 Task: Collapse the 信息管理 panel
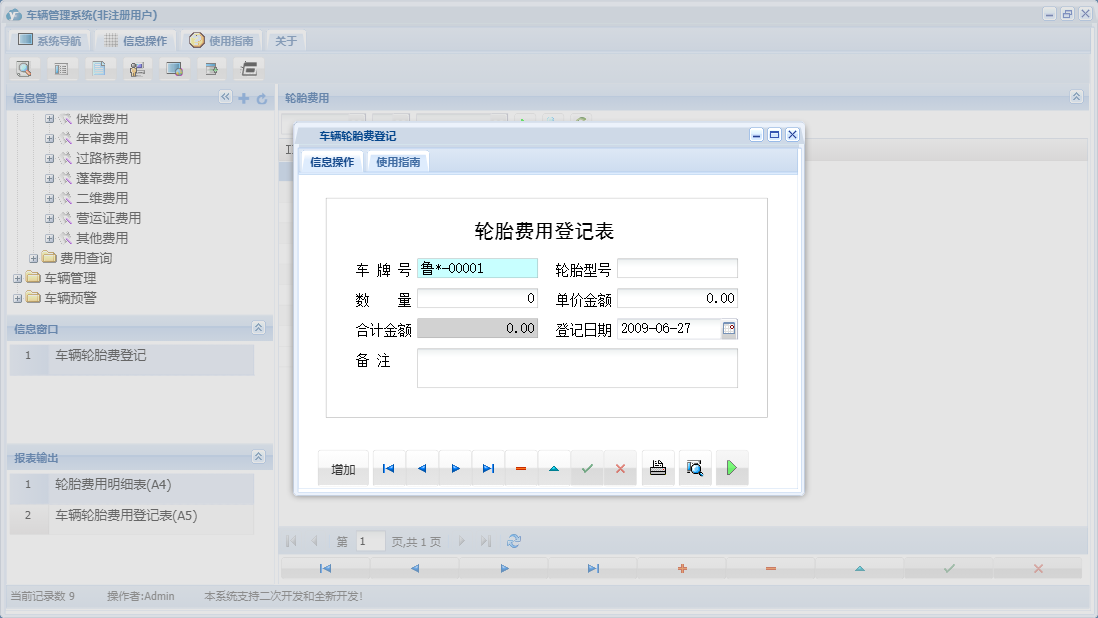225,97
